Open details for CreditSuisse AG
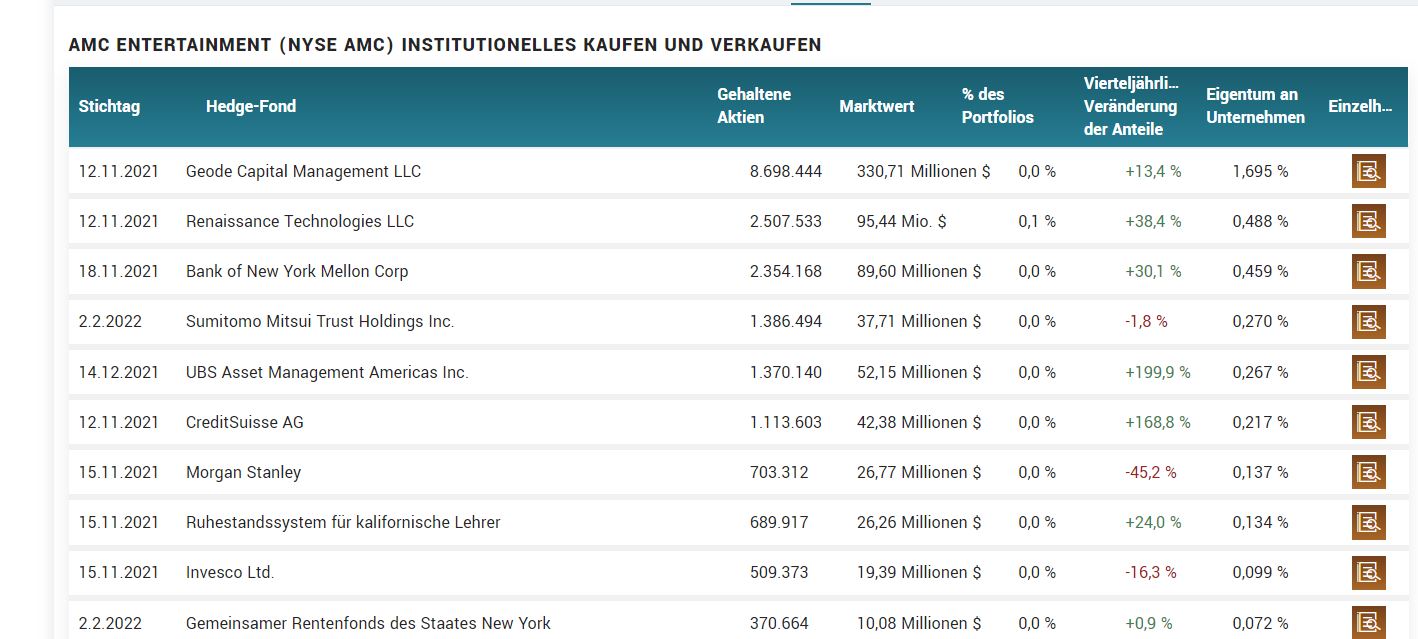 (1369, 422)
